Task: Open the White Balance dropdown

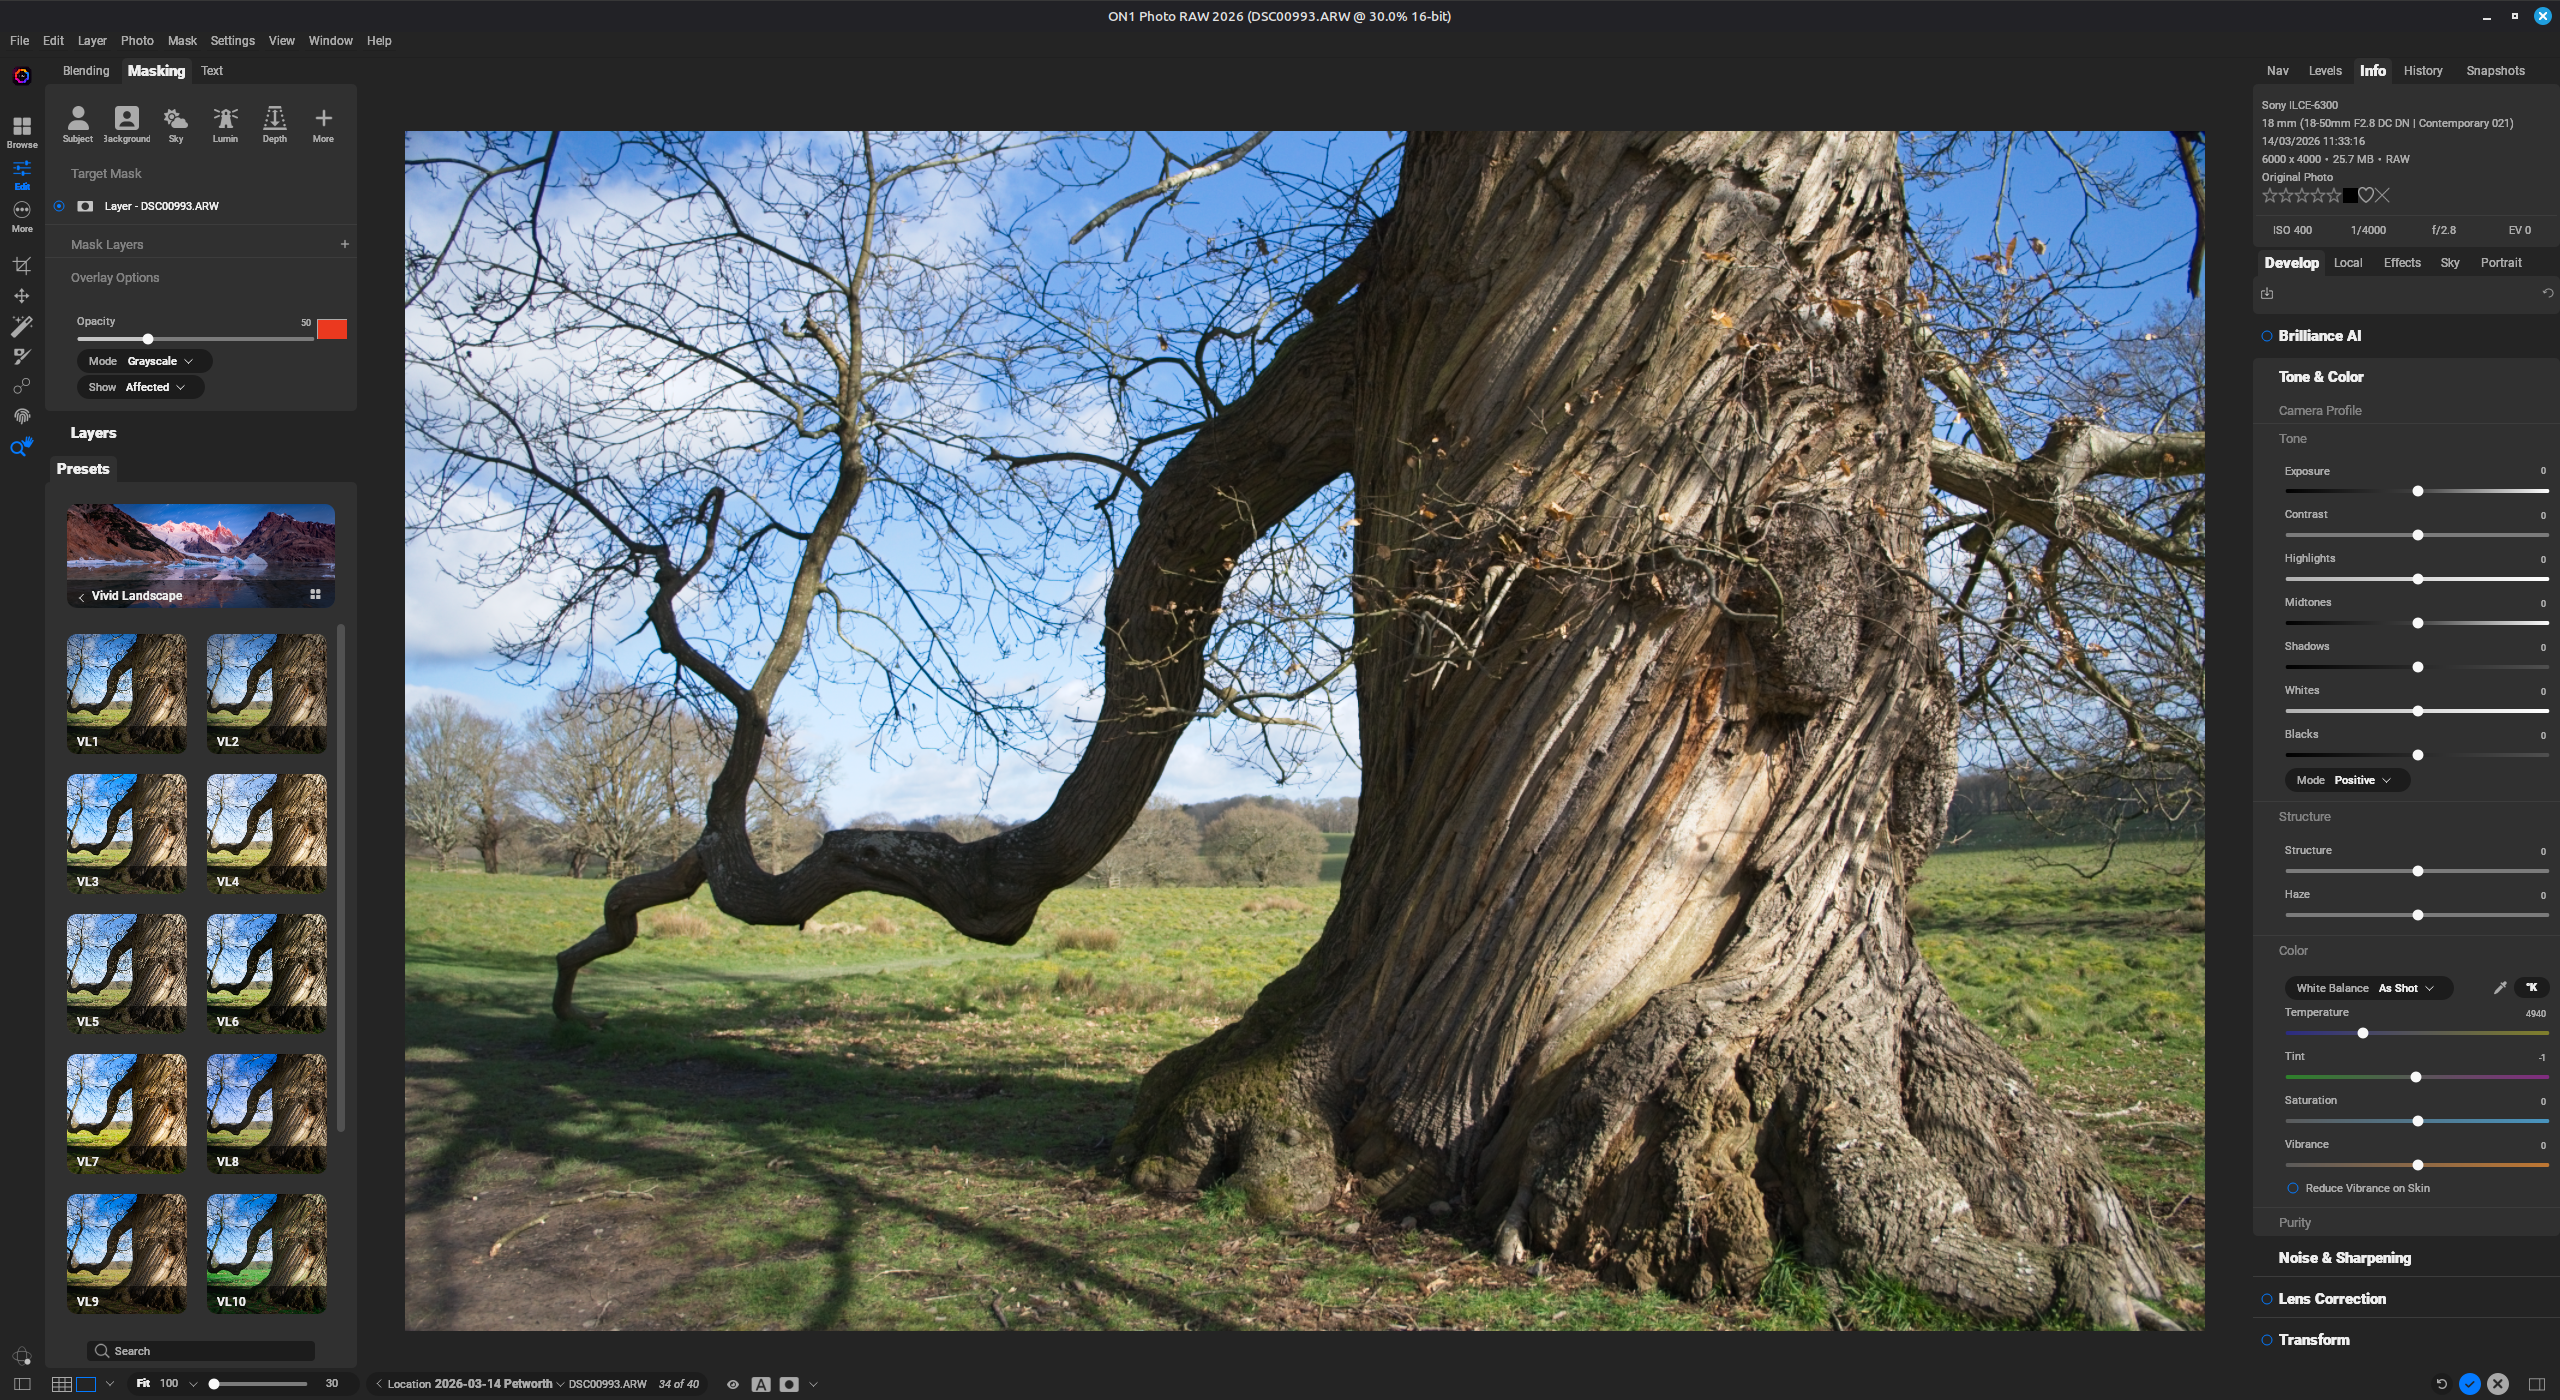Action: coord(2367,987)
